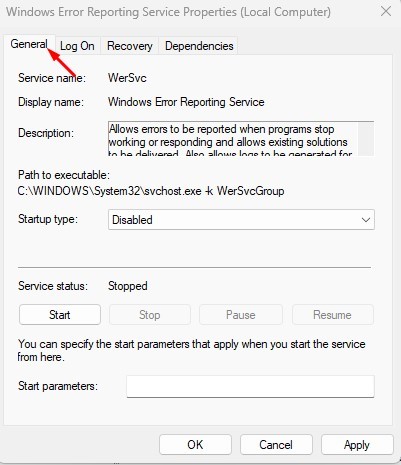Open the Dependencies tab

(x=199, y=46)
